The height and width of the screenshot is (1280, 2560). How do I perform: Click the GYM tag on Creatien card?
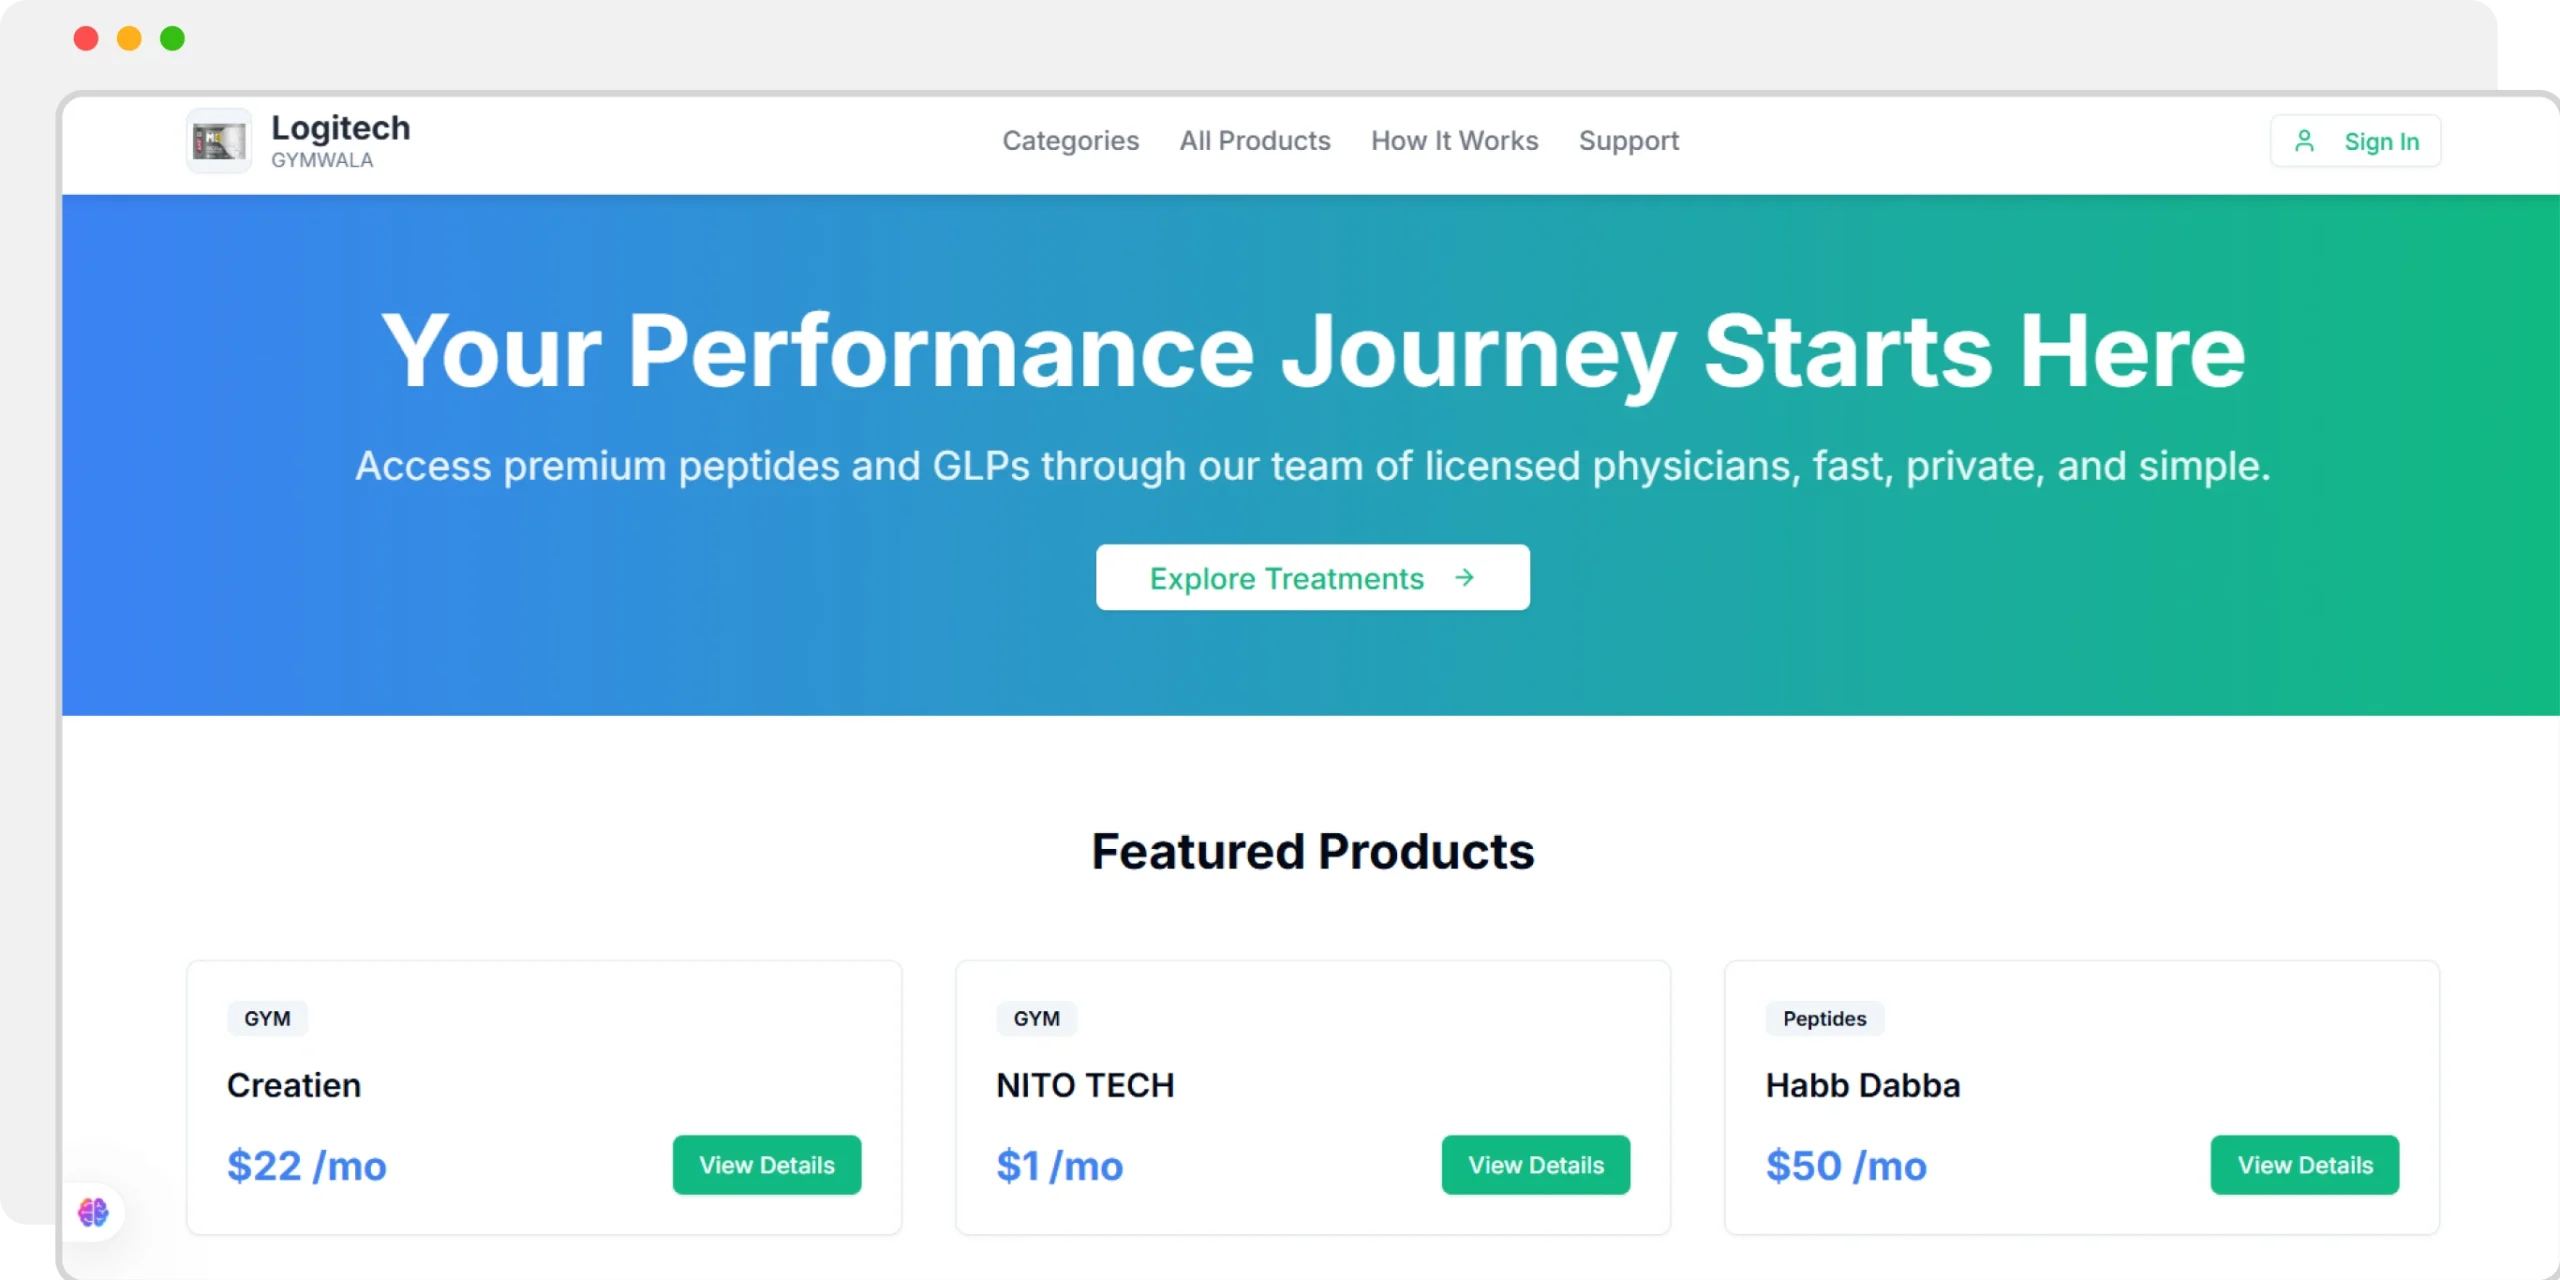tap(267, 1018)
